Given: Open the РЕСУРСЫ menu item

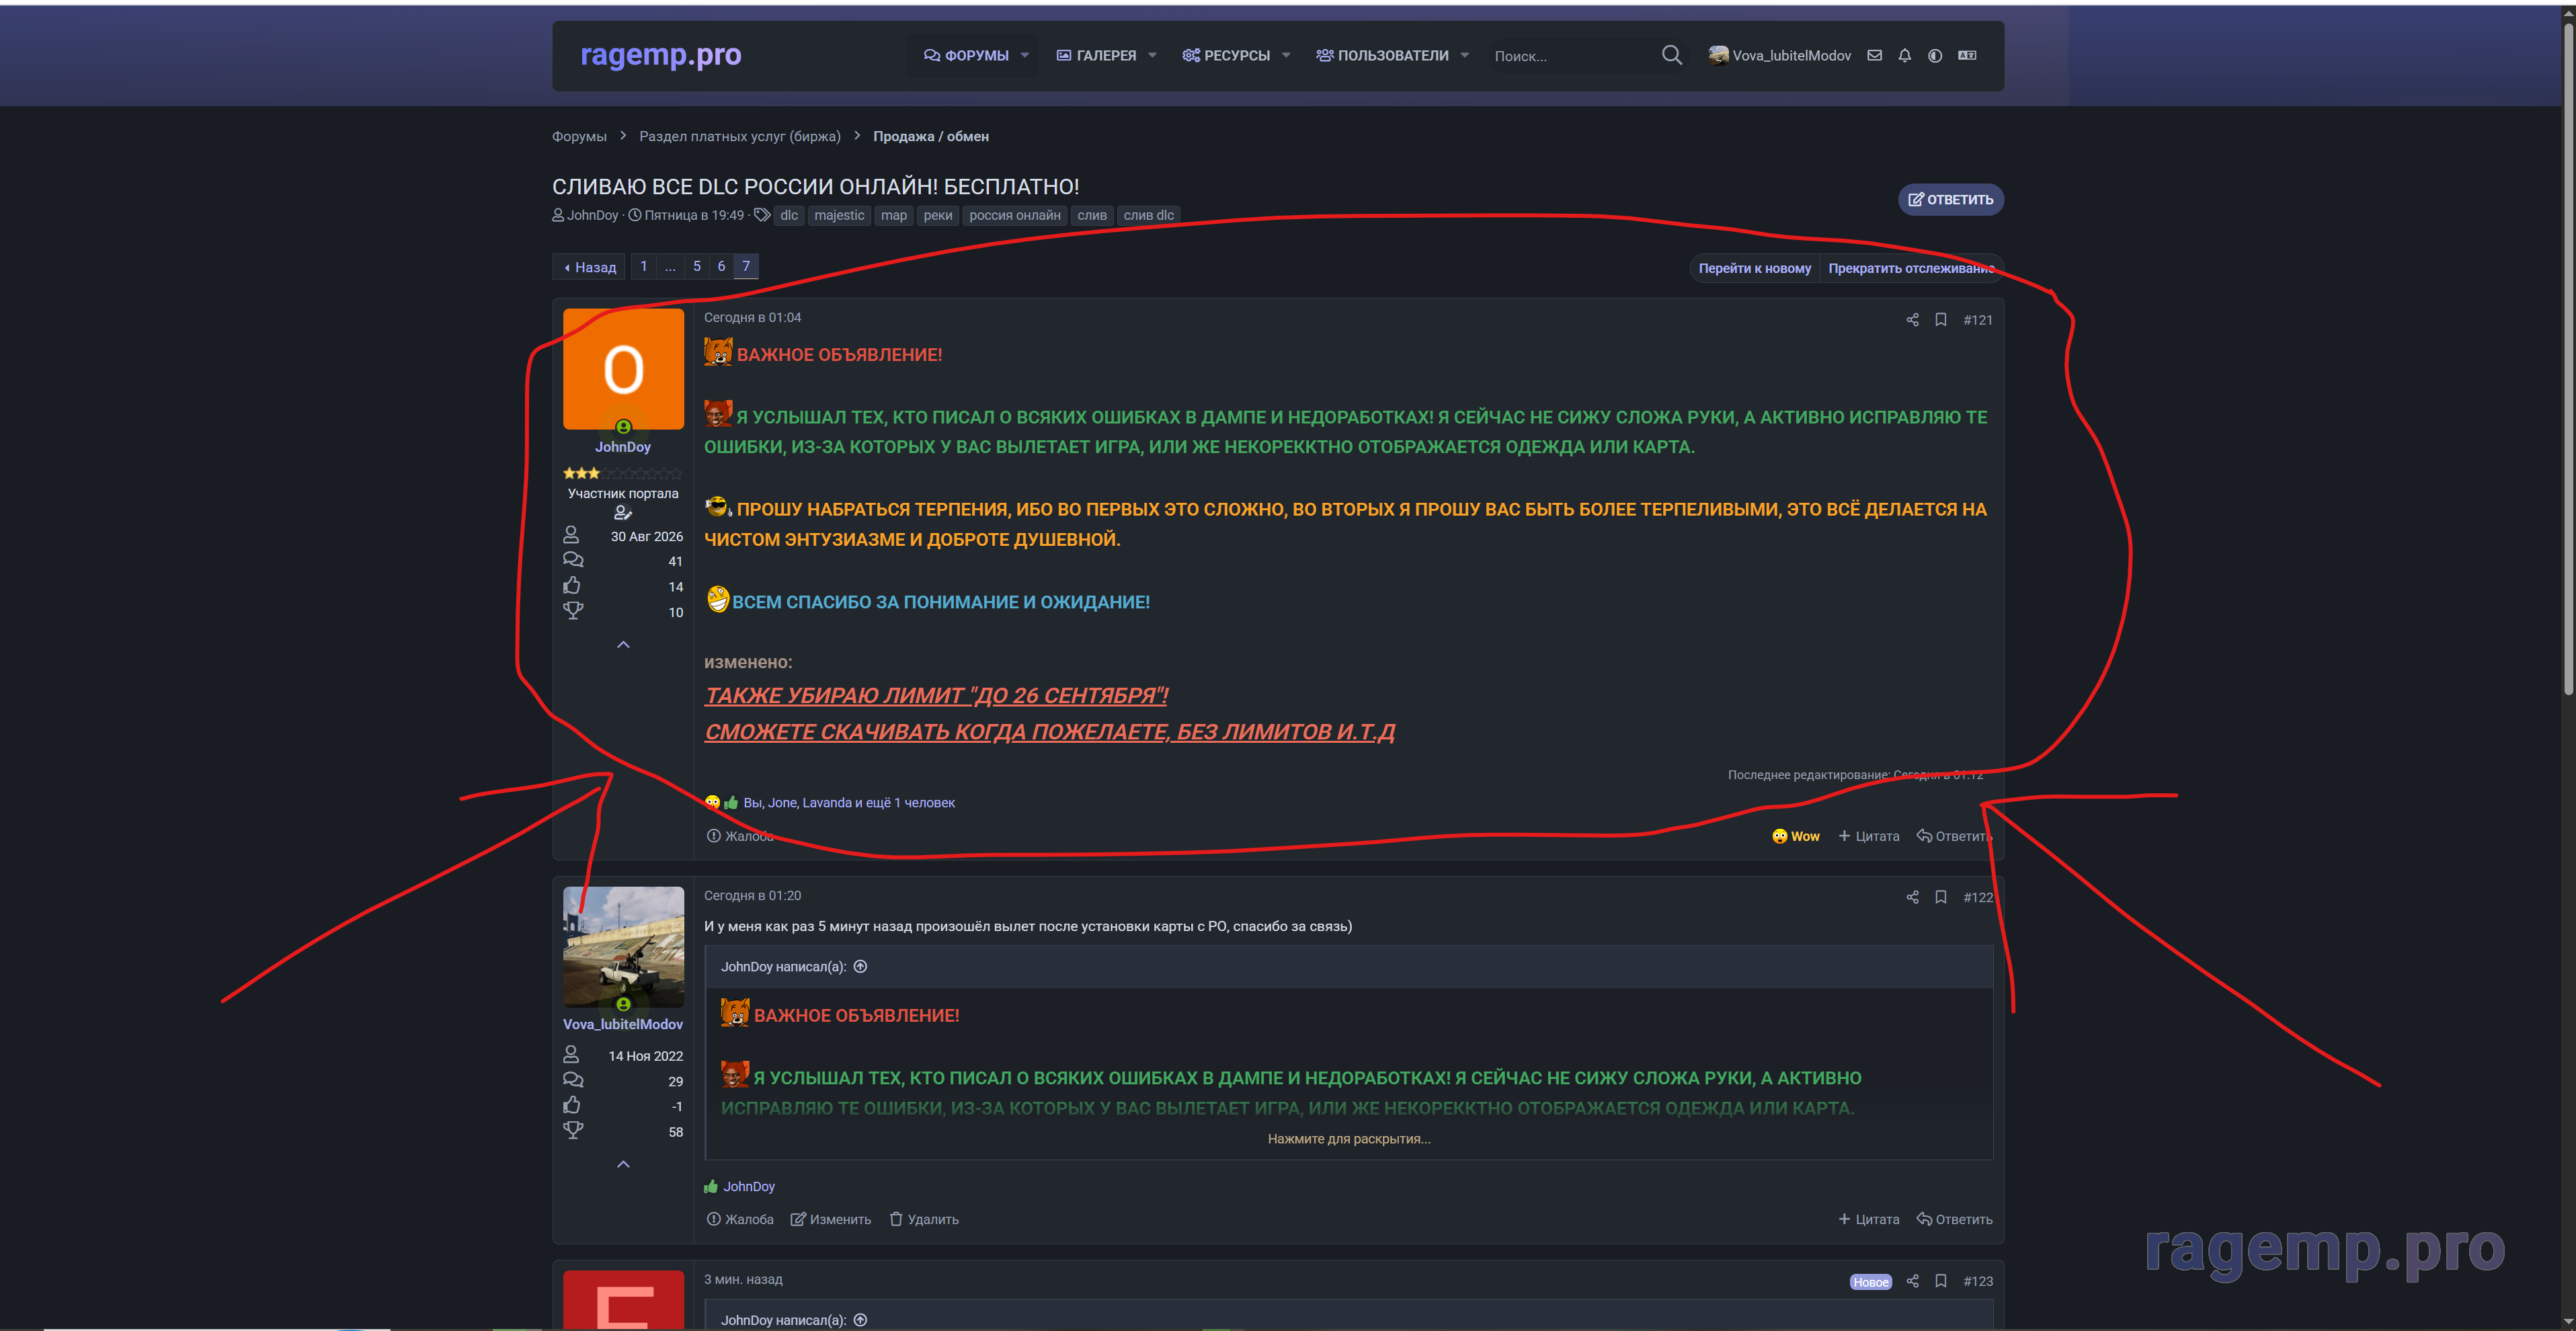Looking at the screenshot, I should [1226, 56].
